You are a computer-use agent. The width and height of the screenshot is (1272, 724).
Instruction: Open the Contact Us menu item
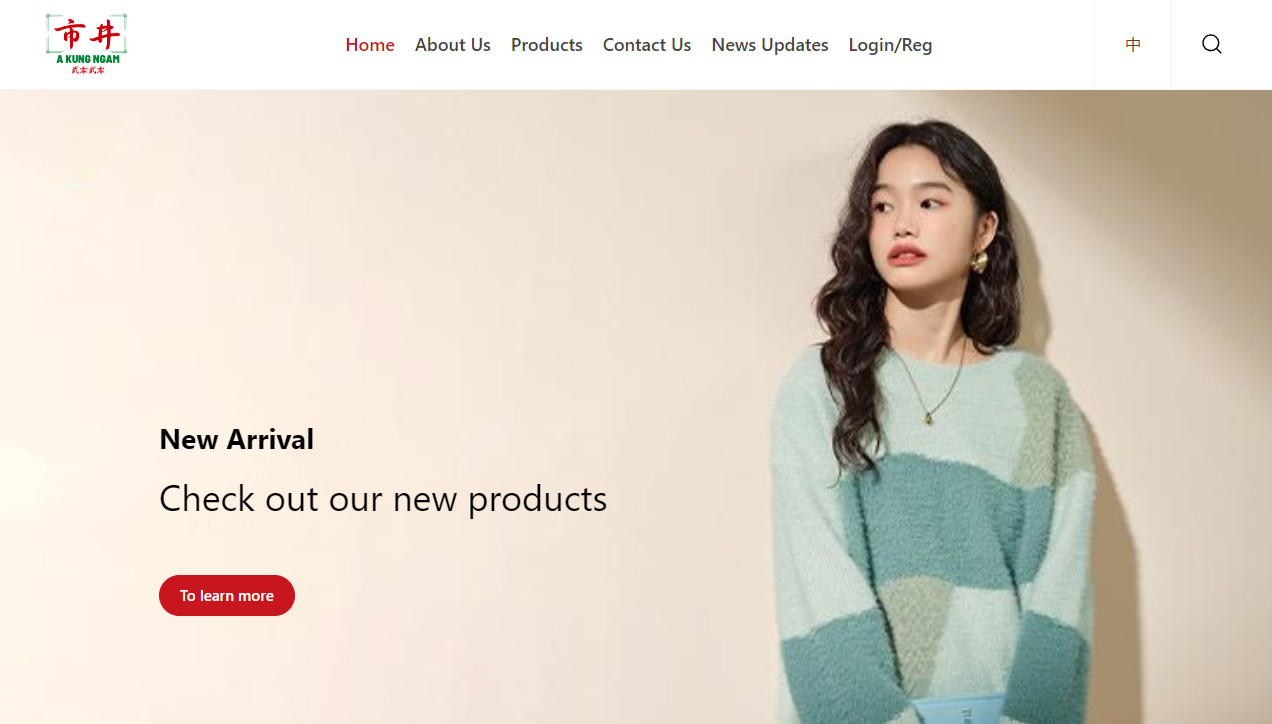coord(647,45)
